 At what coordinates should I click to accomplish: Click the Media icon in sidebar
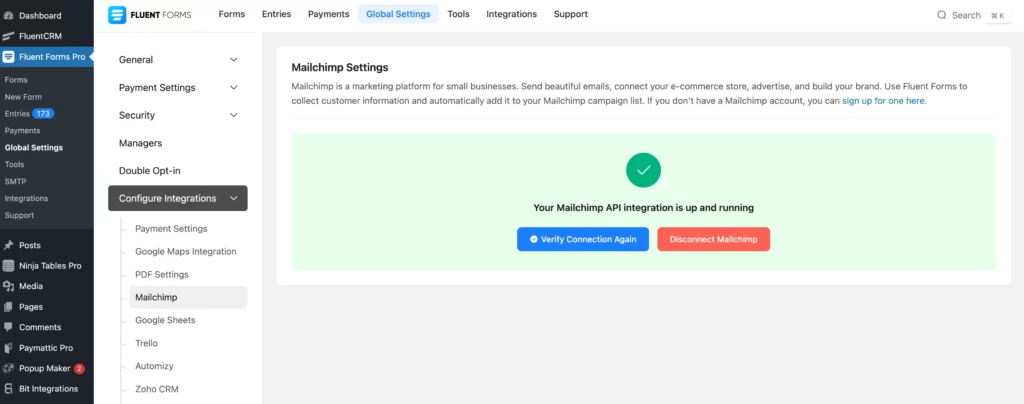tap(8, 286)
